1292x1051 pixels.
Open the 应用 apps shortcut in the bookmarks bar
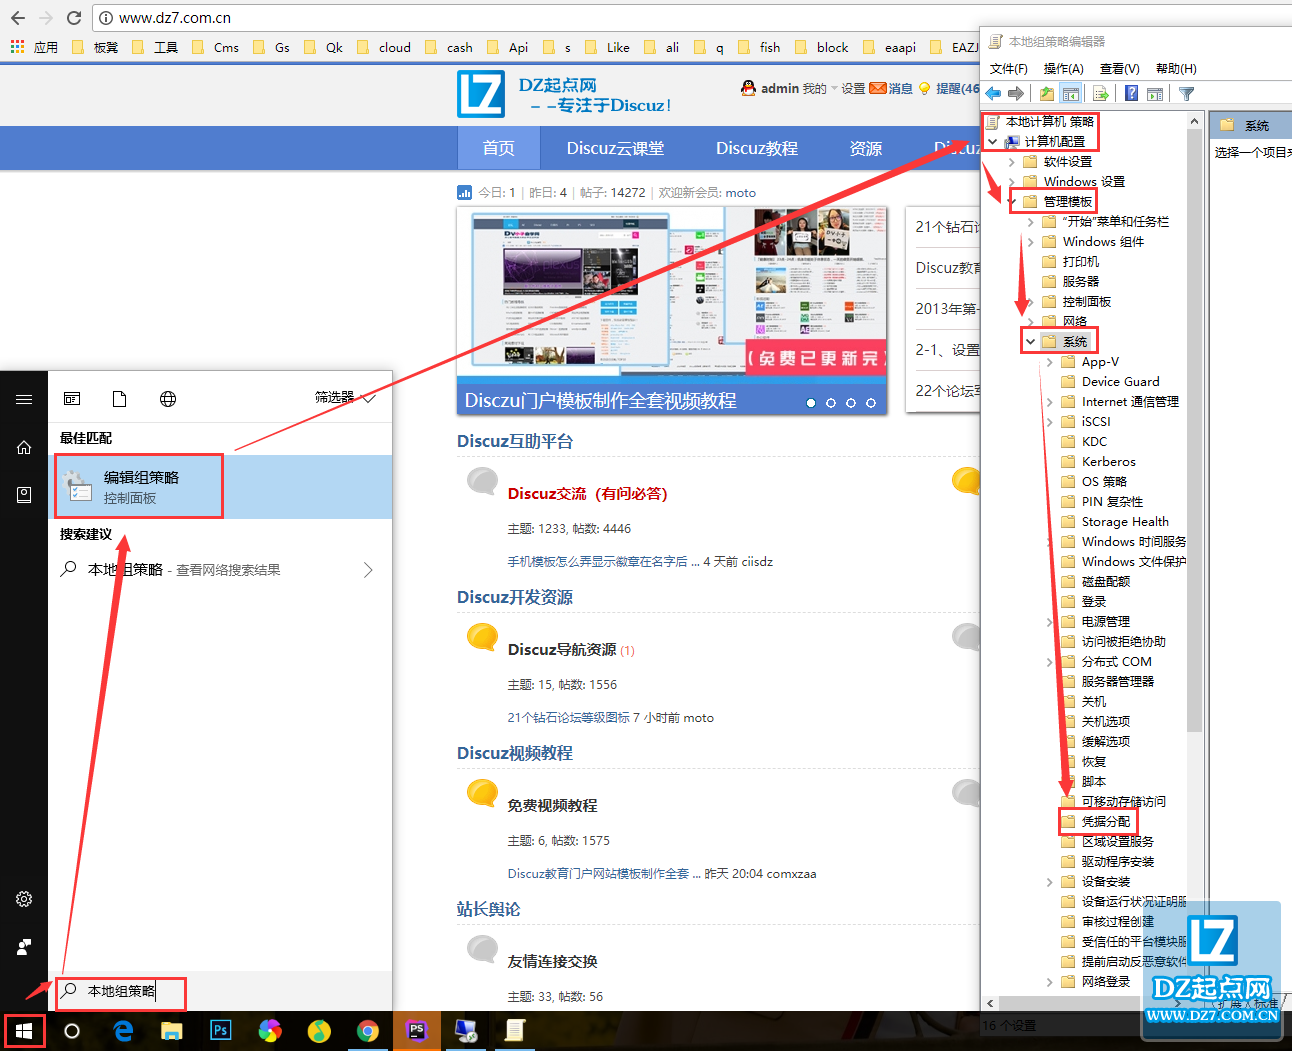pos(34,47)
